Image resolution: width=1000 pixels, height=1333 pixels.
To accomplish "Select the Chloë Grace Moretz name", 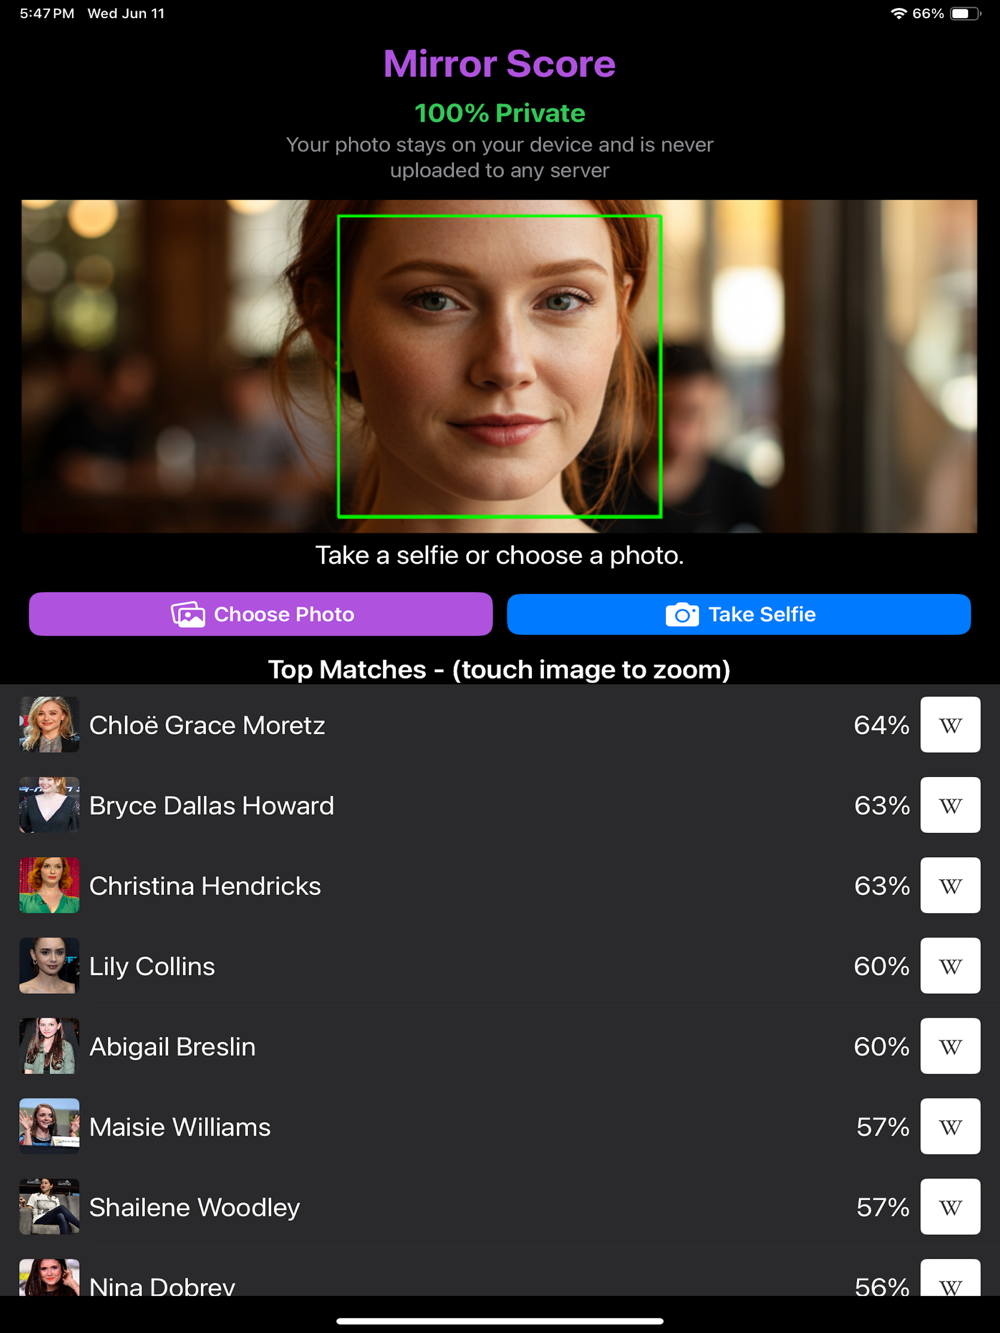I will tap(207, 725).
